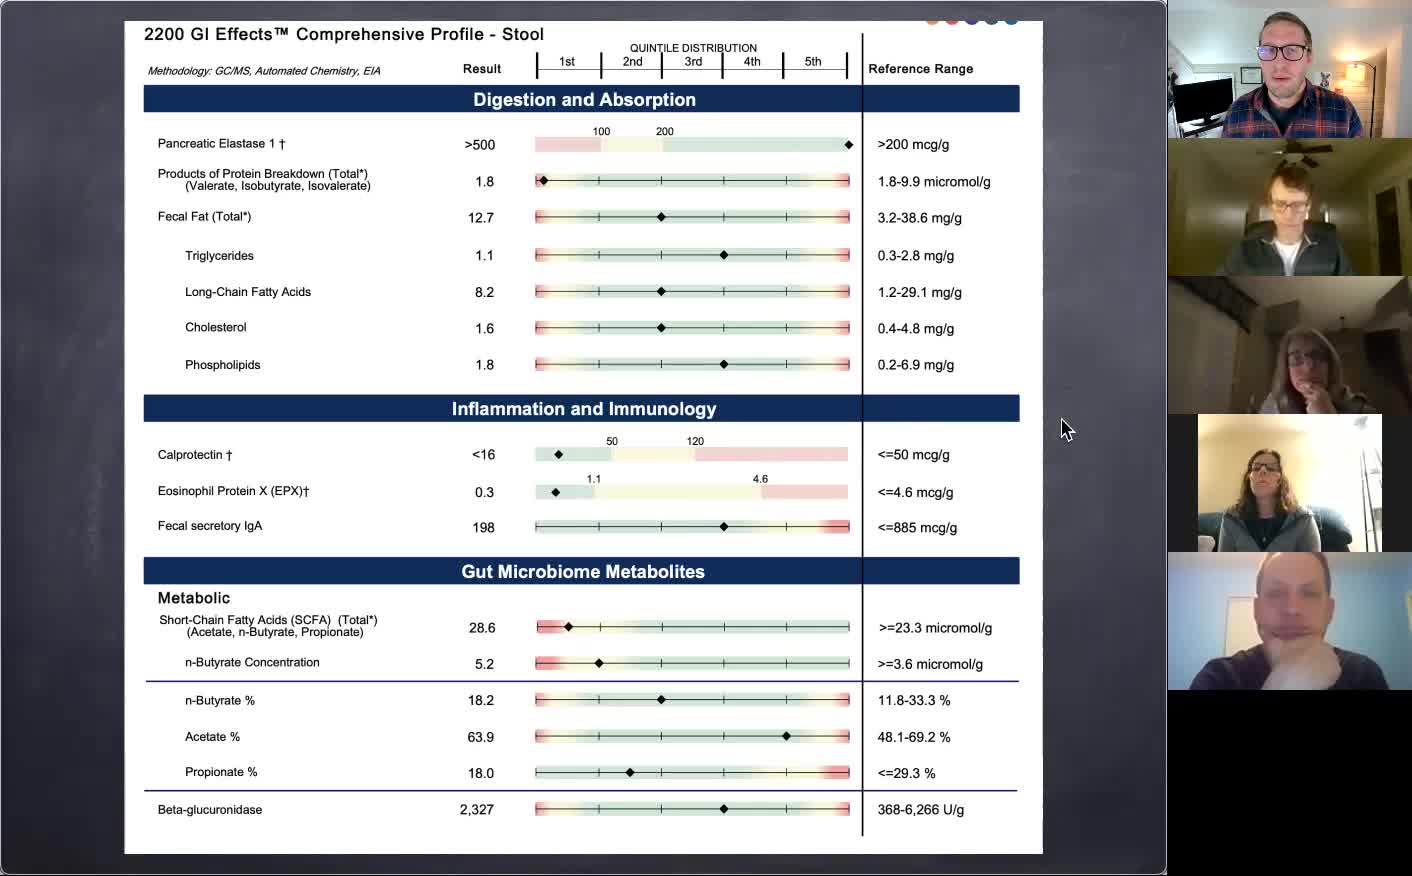Click the '2200 GI Effects Comprehensive Profile - Stool' title
Screen dimensions: 1412x876
(344, 34)
